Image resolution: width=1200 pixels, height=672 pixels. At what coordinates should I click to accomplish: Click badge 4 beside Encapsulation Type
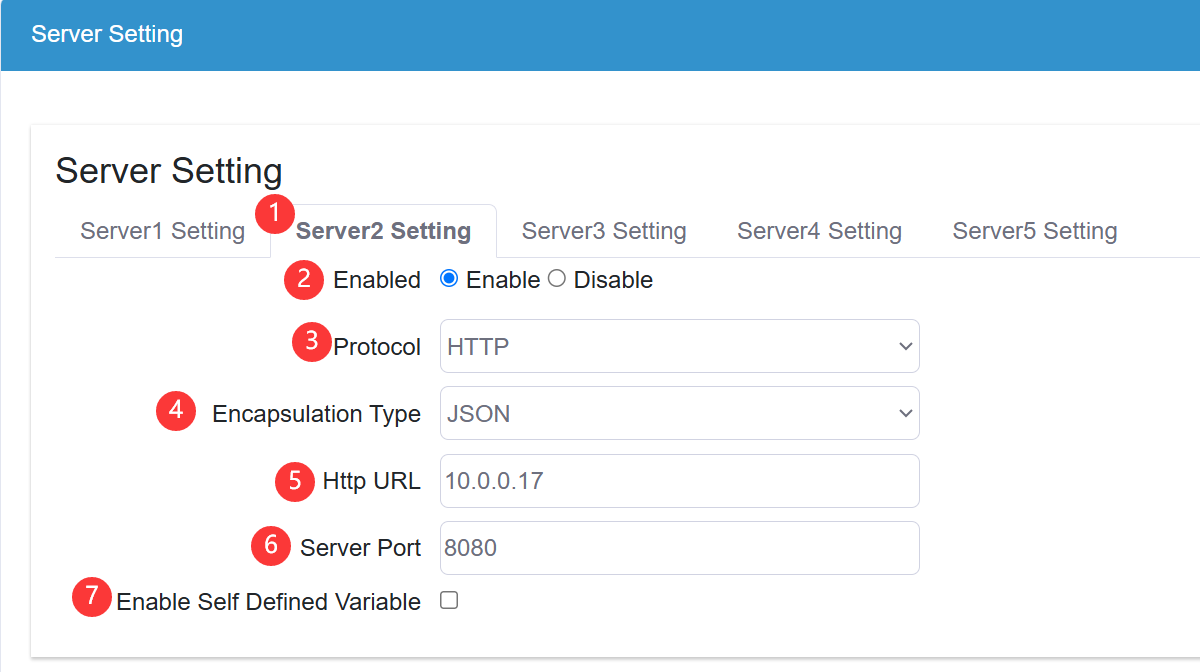coord(176,411)
